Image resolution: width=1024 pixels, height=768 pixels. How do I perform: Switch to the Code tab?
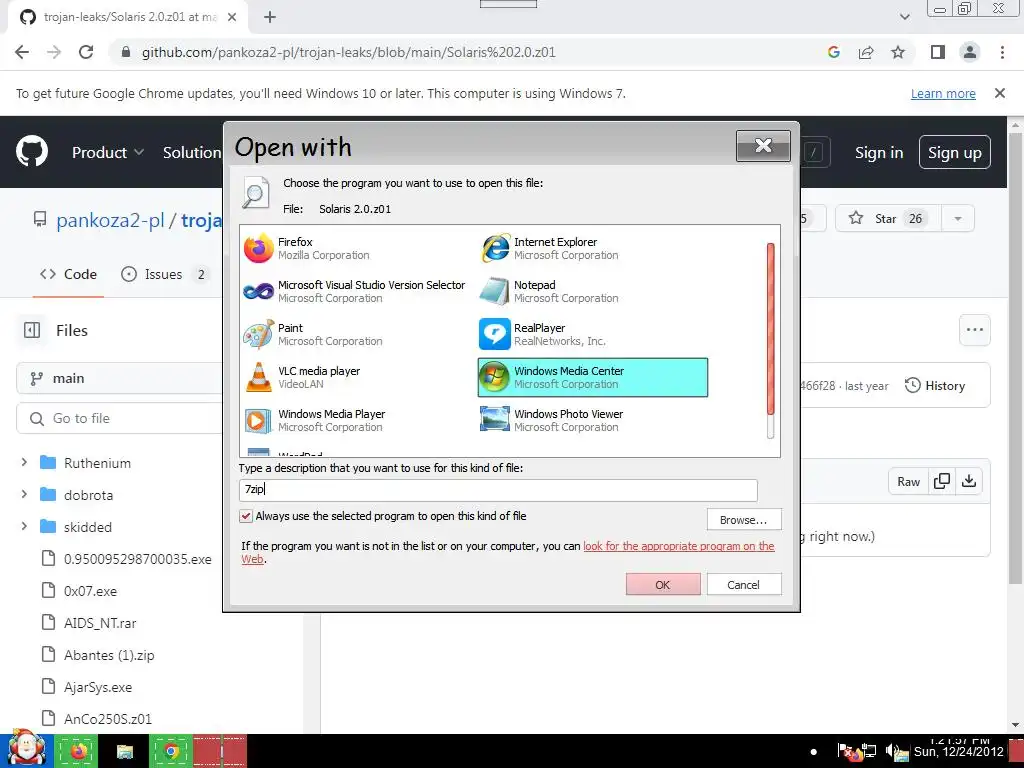click(69, 274)
